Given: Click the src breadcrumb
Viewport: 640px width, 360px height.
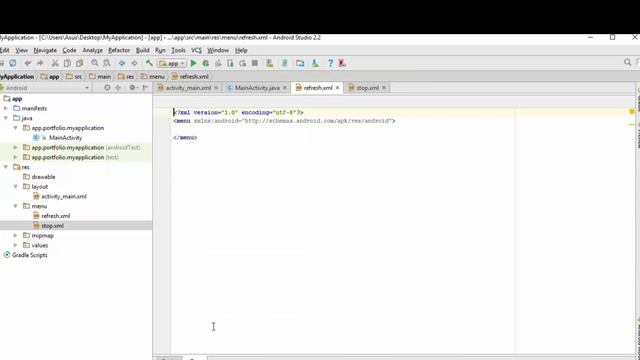Looking at the screenshot, I should pos(74,76).
